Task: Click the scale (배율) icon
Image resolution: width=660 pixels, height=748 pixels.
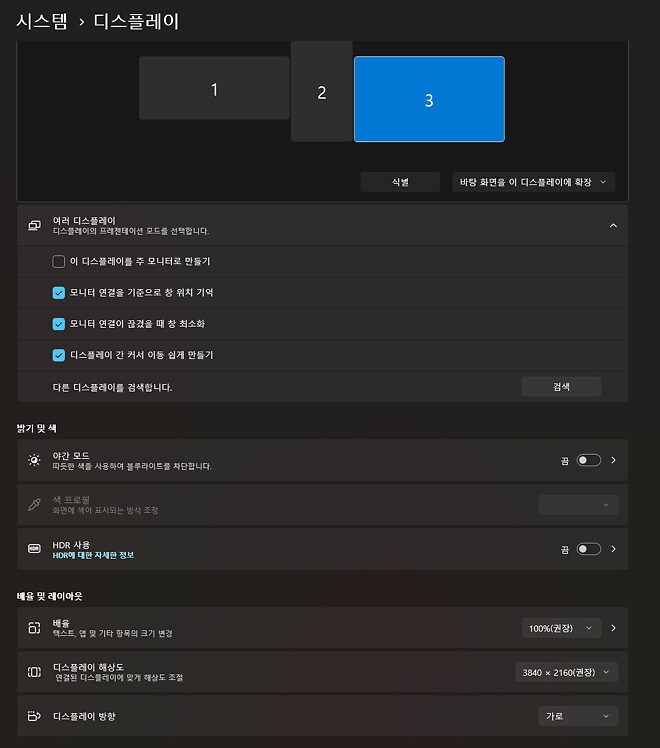Action: (x=34, y=628)
